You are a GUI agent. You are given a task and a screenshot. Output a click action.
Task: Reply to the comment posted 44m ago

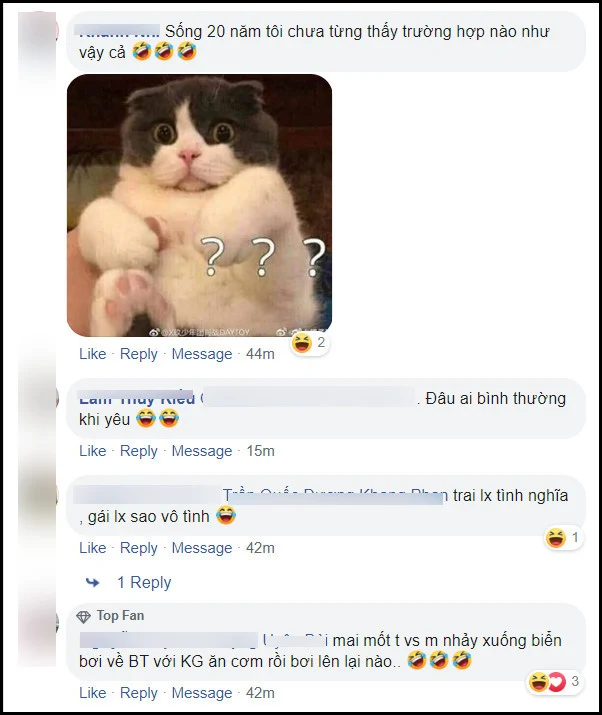point(139,354)
